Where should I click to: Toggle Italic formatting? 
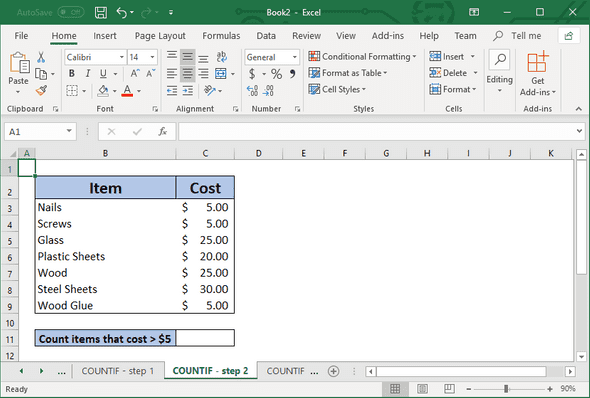tap(87, 73)
